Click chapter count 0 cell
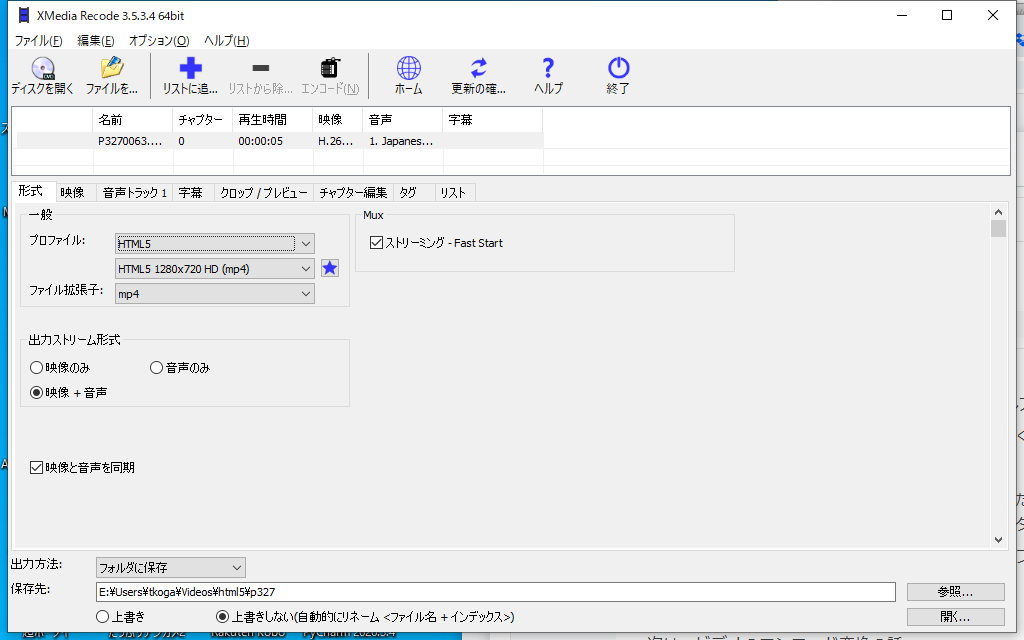This screenshot has height=640, width=1024. (182, 141)
